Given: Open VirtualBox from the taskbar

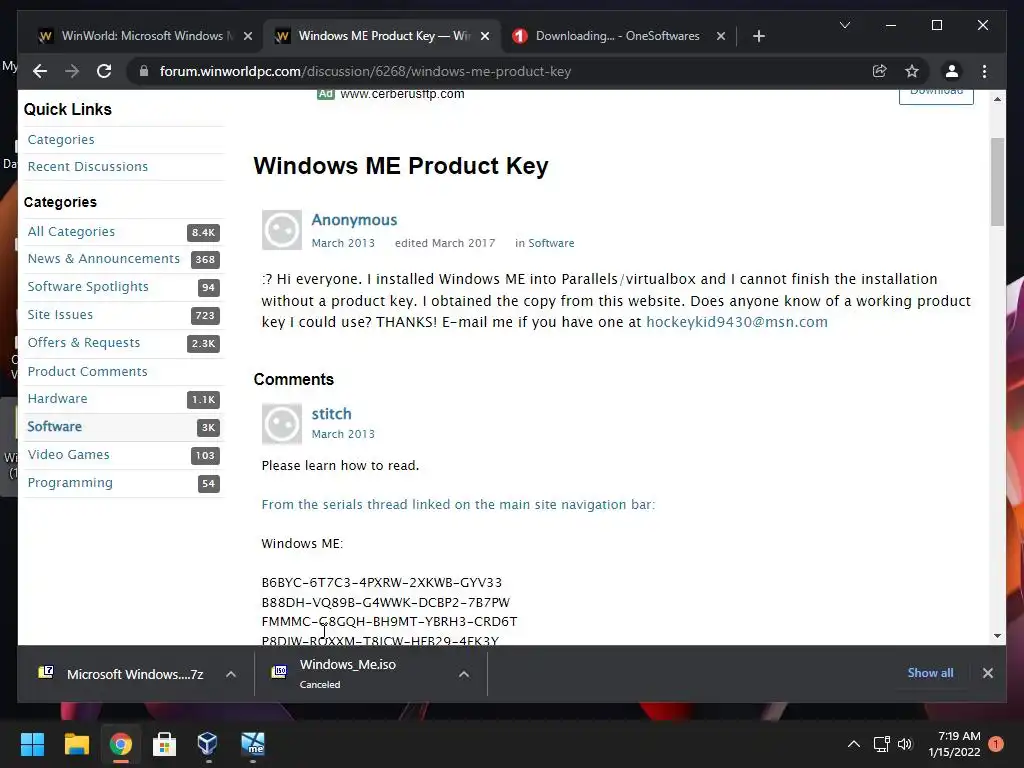Looking at the screenshot, I should (x=208, y=744).
